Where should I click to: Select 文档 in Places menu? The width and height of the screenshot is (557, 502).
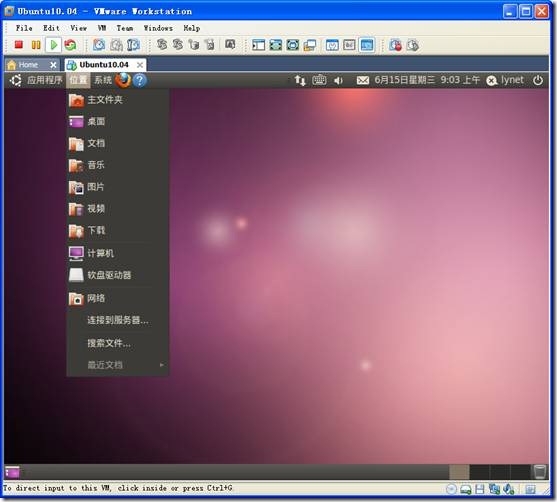click(x=117, y=143)
